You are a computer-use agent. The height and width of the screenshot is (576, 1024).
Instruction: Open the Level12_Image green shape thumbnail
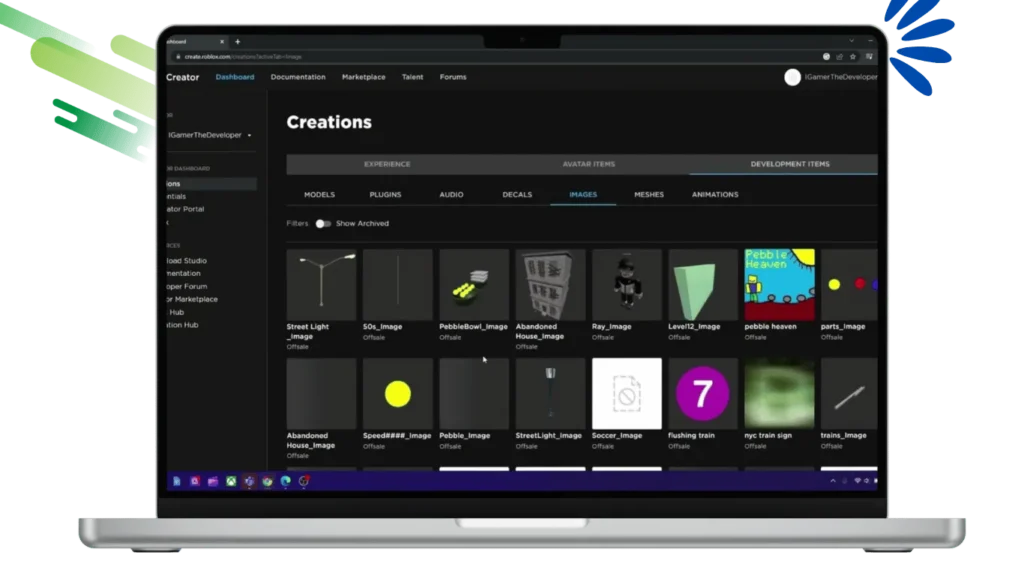click(703, 285)
